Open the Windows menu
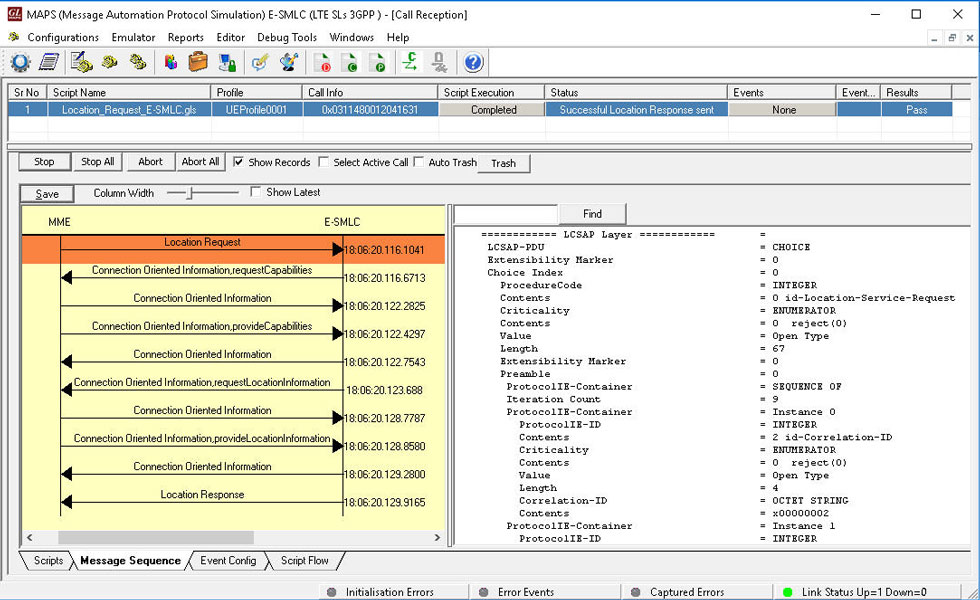 [x=351, y=37]
